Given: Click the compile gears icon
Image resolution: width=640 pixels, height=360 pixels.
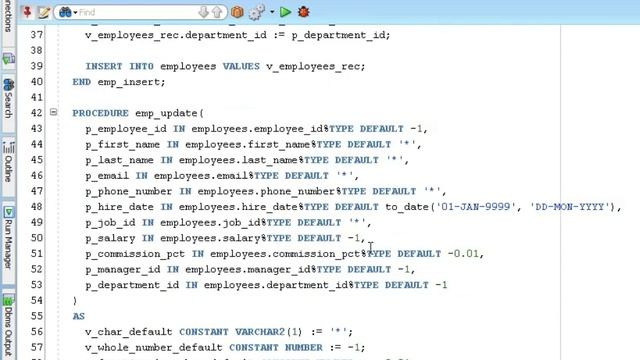Looking at the screenshot, I should point(257,12).
